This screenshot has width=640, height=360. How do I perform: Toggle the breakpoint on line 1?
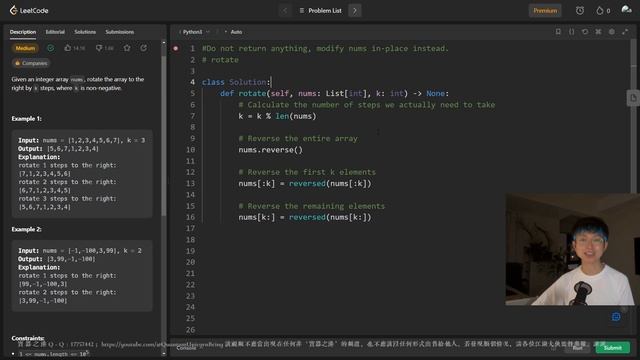[176, 48]
